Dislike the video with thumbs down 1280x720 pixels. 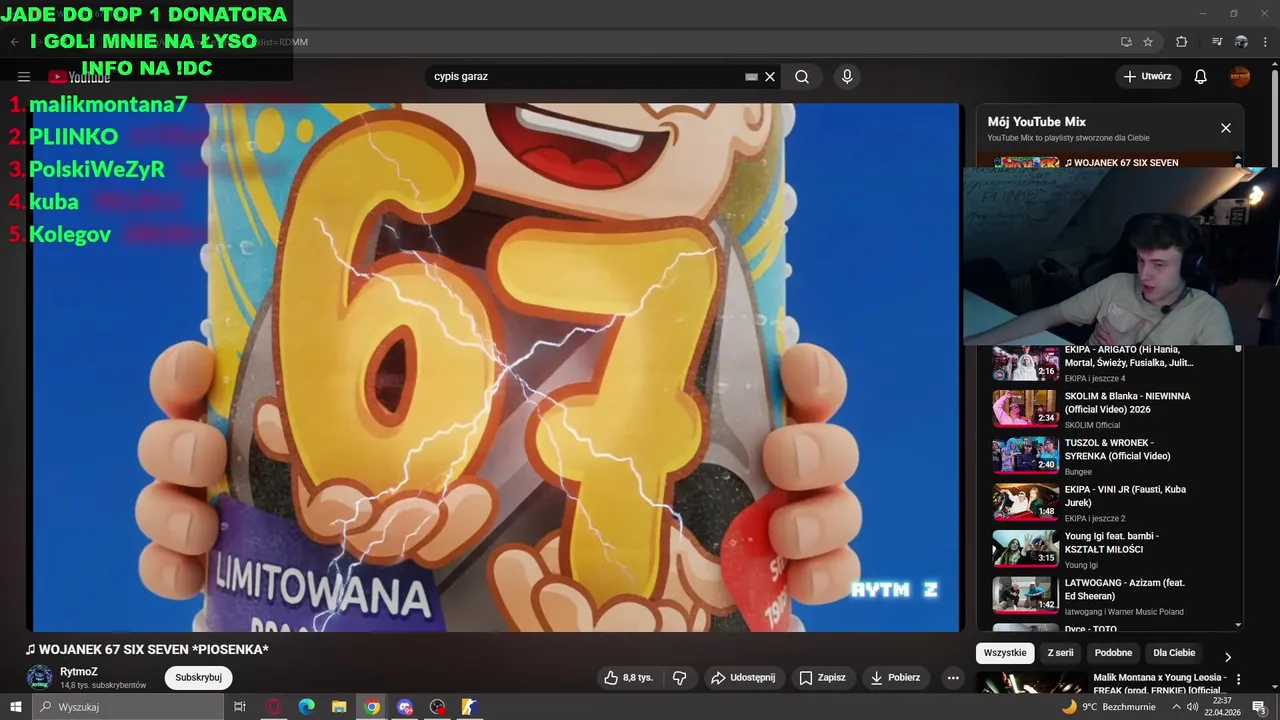[680, 678]
